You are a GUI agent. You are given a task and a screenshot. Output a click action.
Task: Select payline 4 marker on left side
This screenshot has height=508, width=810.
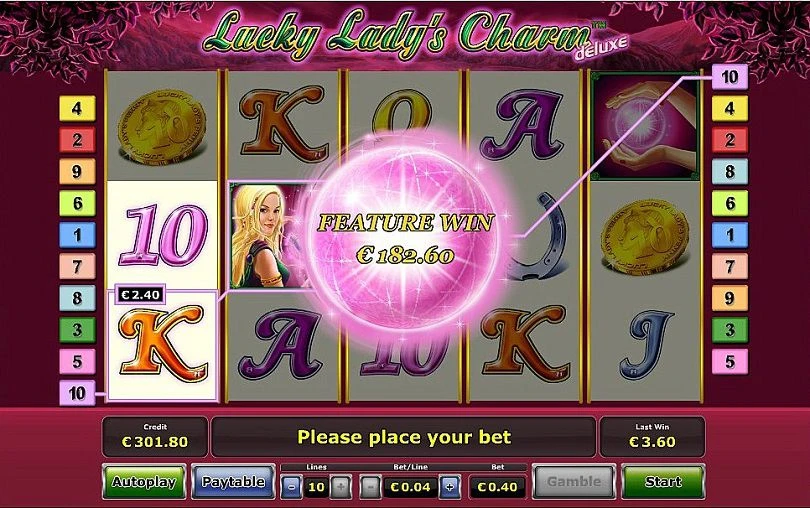coord(77,109)
